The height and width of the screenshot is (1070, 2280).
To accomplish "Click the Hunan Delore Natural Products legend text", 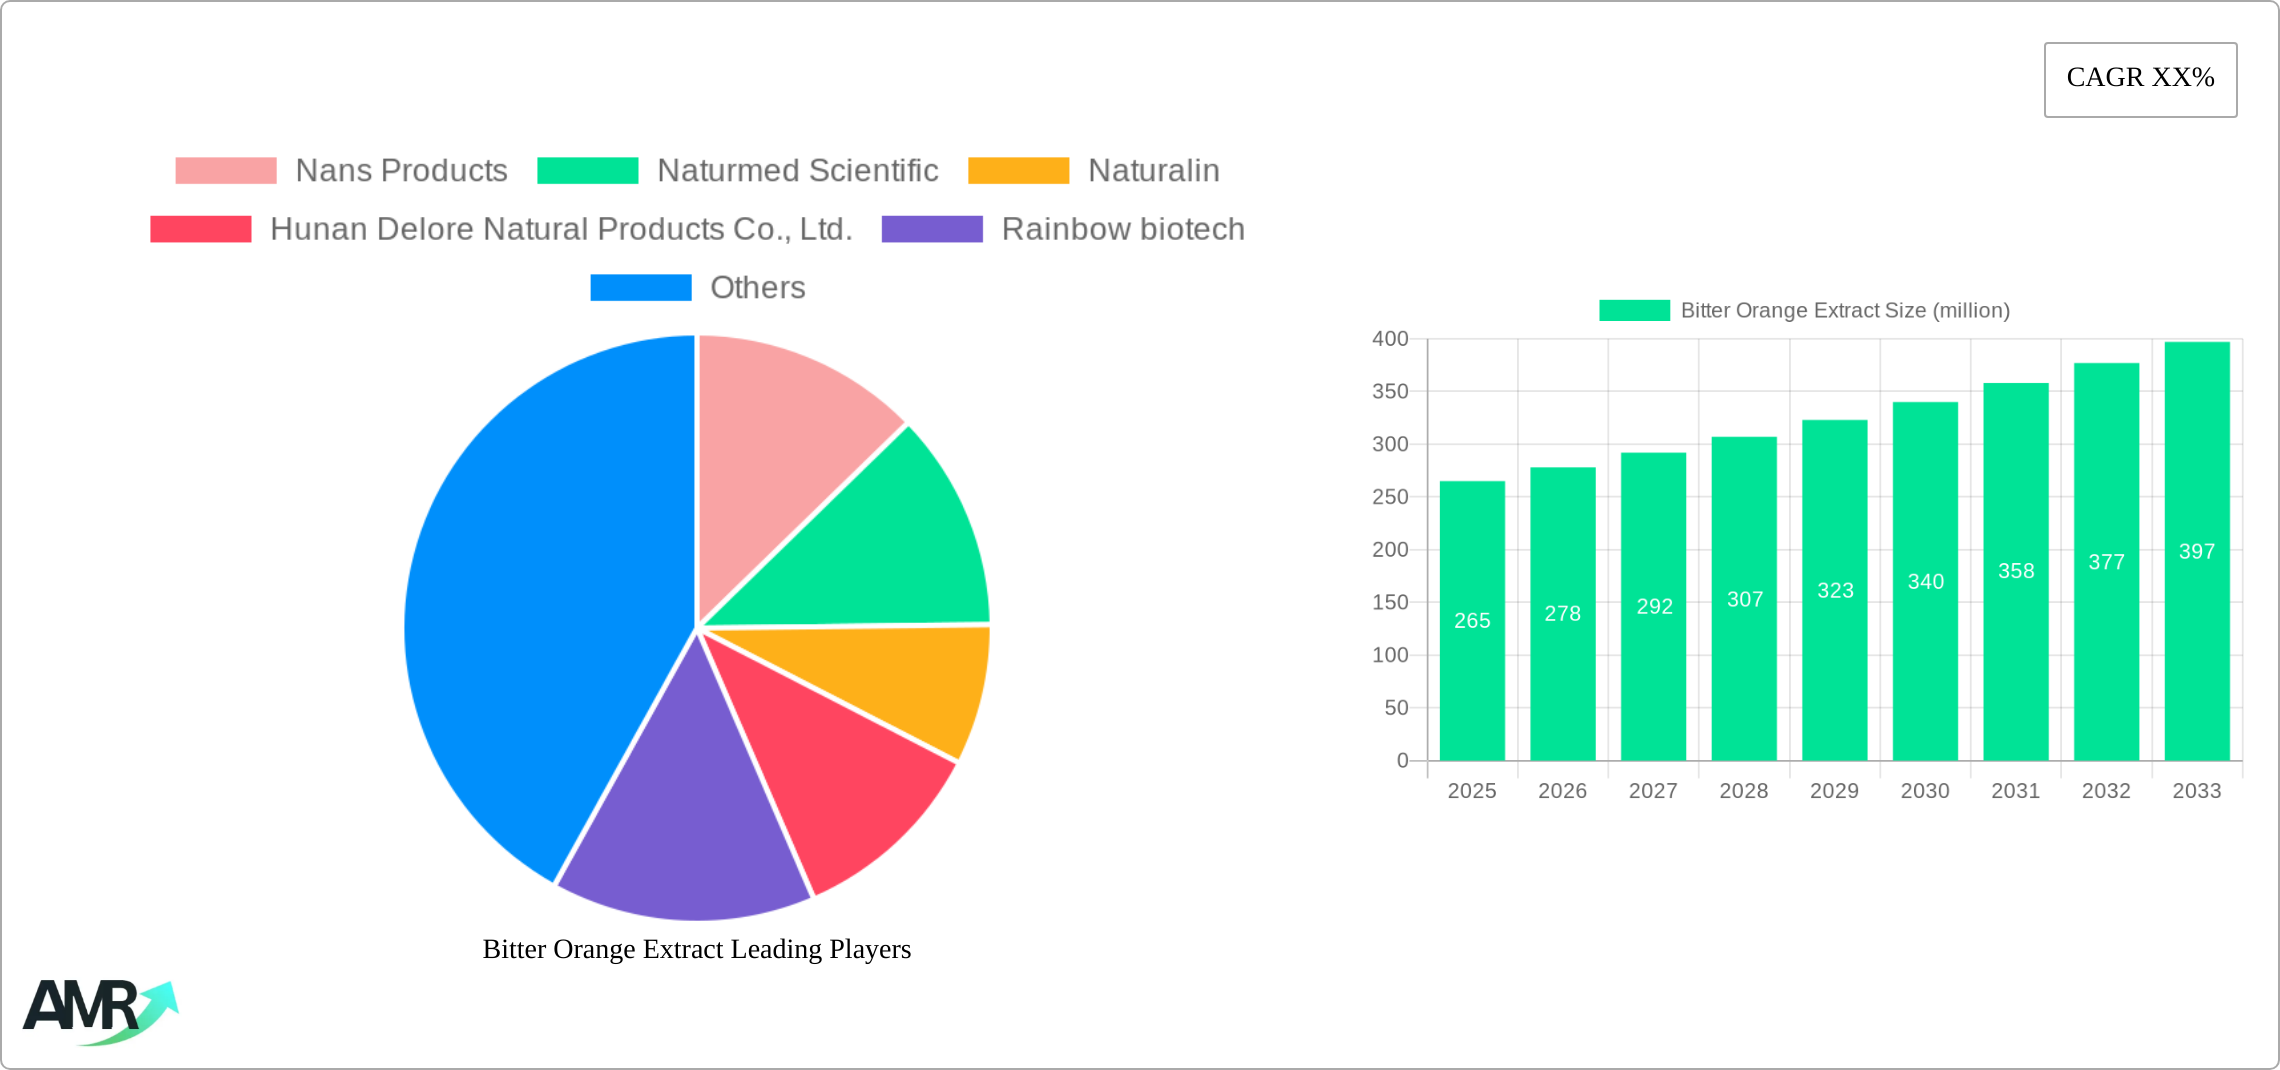I will (562, 228).
